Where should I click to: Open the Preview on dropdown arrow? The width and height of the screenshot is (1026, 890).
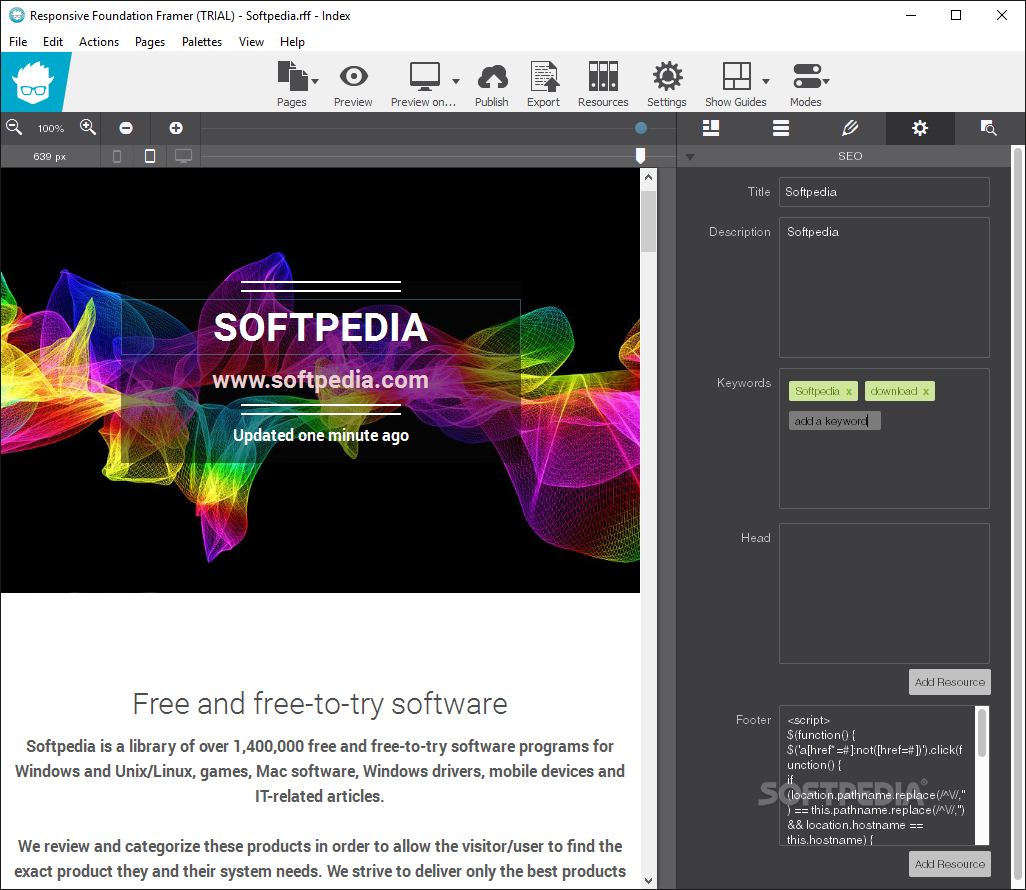[x=456, y=81]
